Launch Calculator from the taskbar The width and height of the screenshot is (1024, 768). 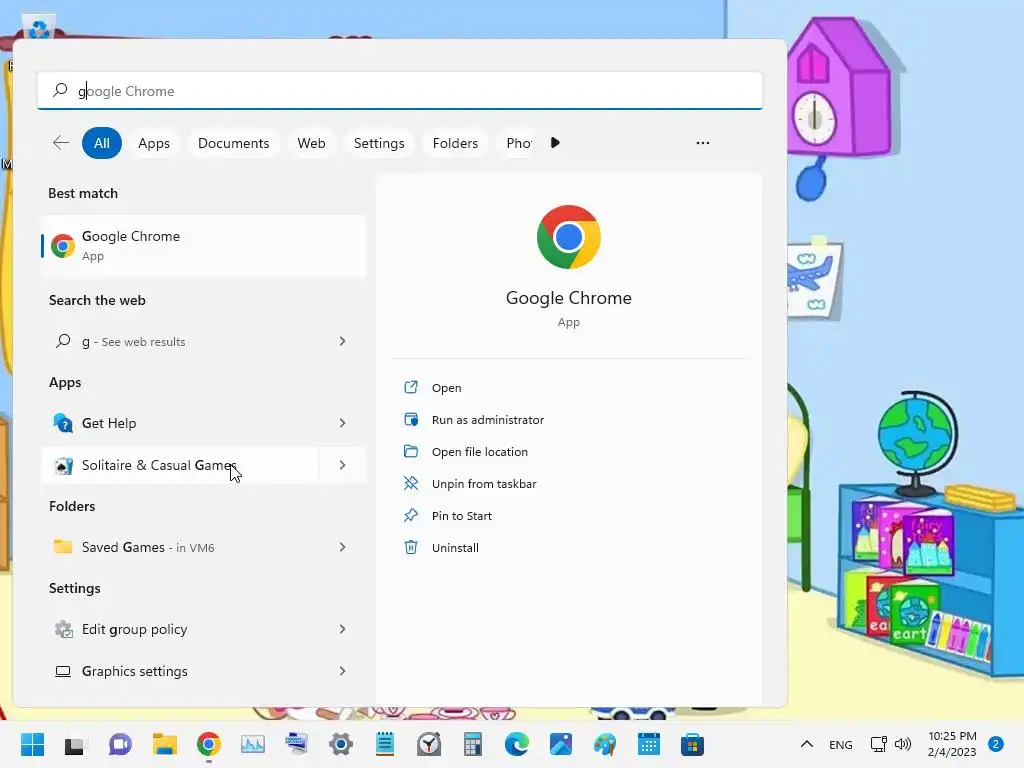coord(473,744)
